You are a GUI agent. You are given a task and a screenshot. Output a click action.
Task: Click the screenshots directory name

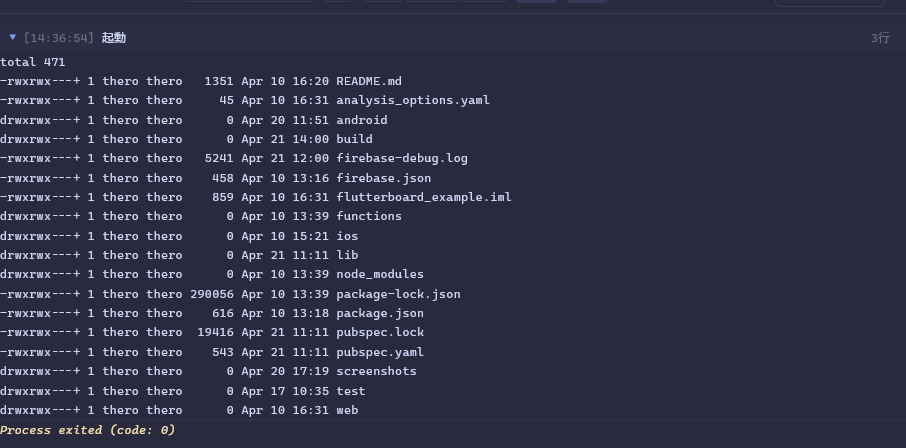(376, 371)
